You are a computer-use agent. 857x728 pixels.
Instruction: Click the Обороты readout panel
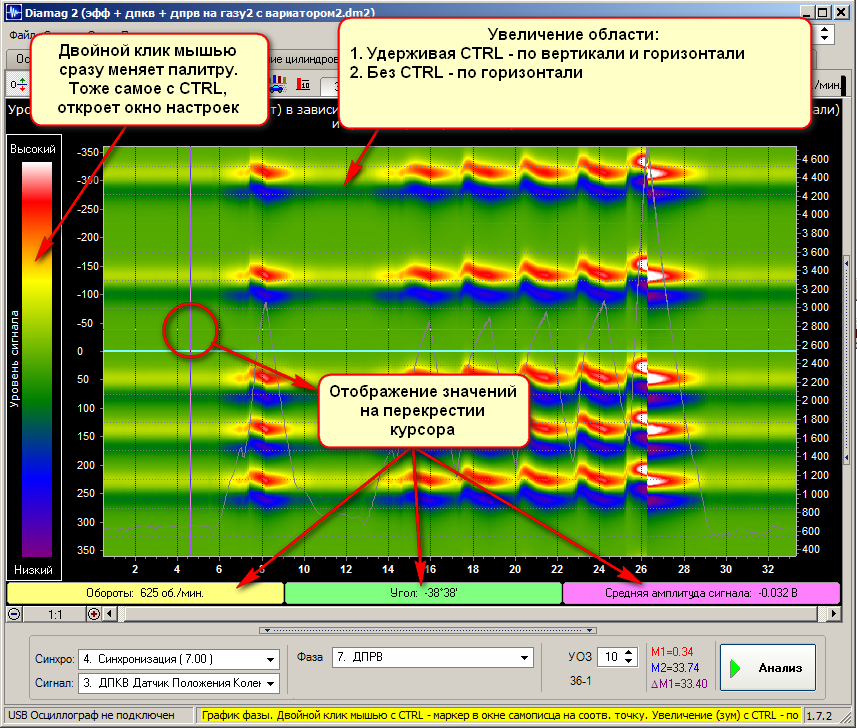[x=145, y=593]
